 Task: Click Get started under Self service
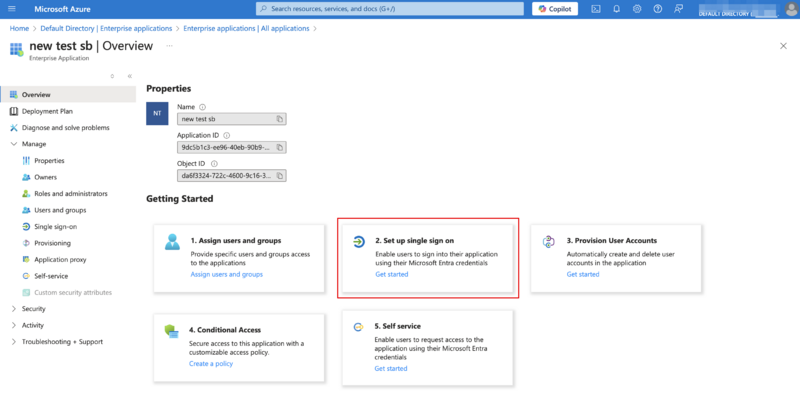tap(391, 368)
